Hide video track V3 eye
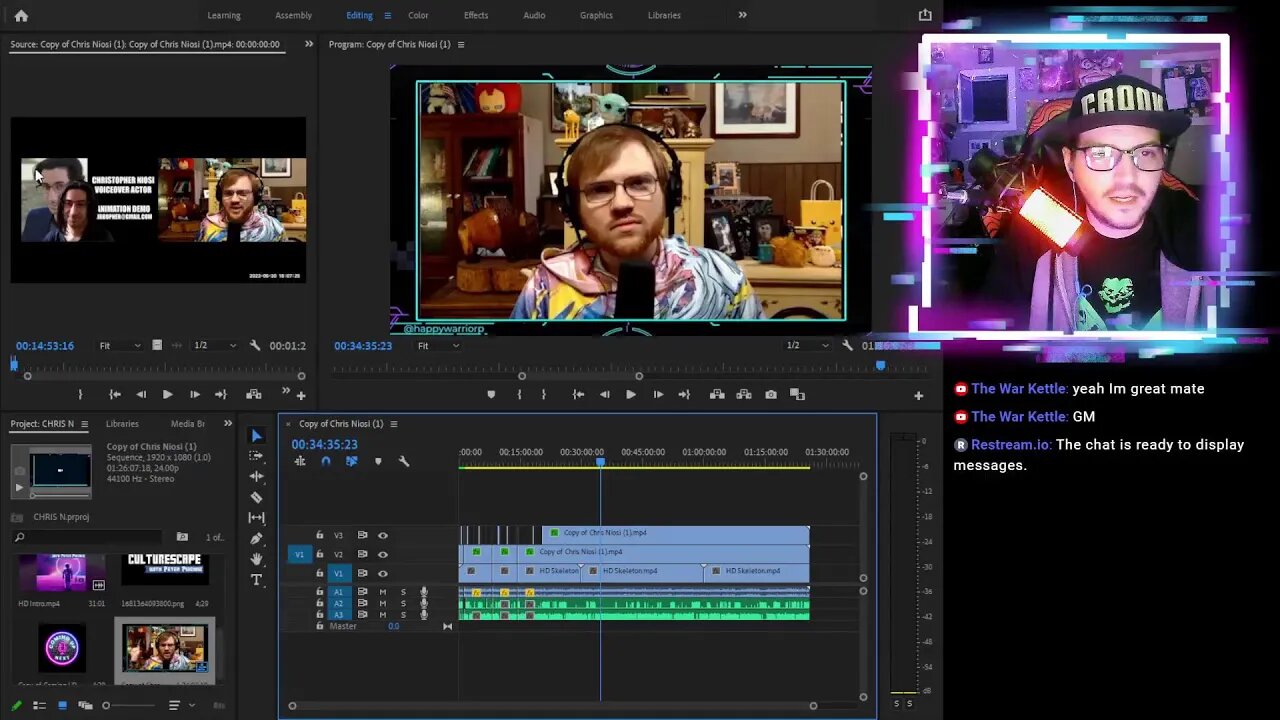Screen dimensions: 1280x720 pos(382,535)
